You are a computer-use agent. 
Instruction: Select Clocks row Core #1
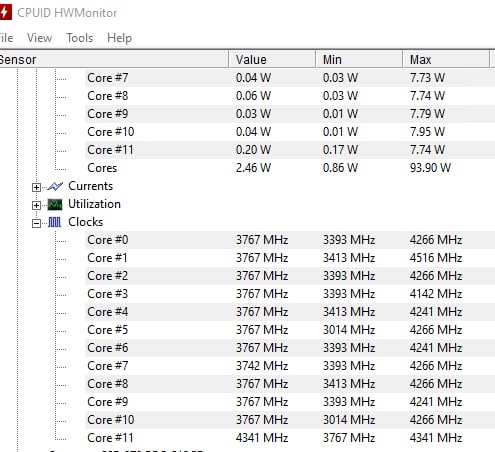(290, 258)
